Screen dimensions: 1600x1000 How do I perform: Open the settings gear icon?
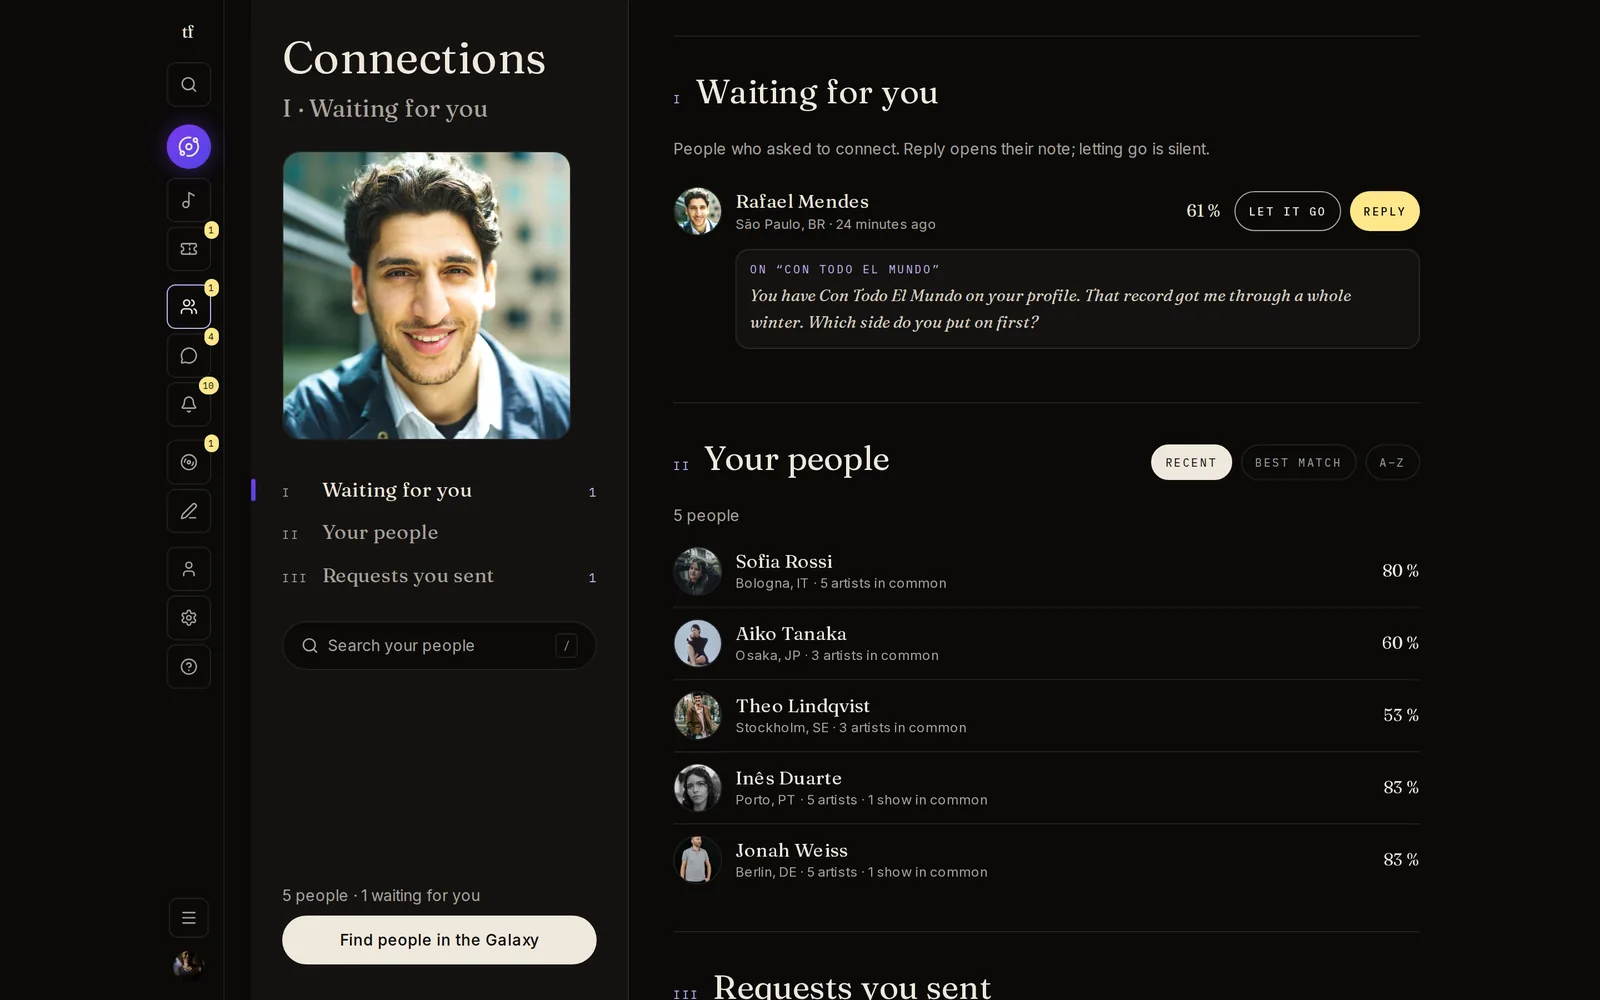click(x=188, y=618)
